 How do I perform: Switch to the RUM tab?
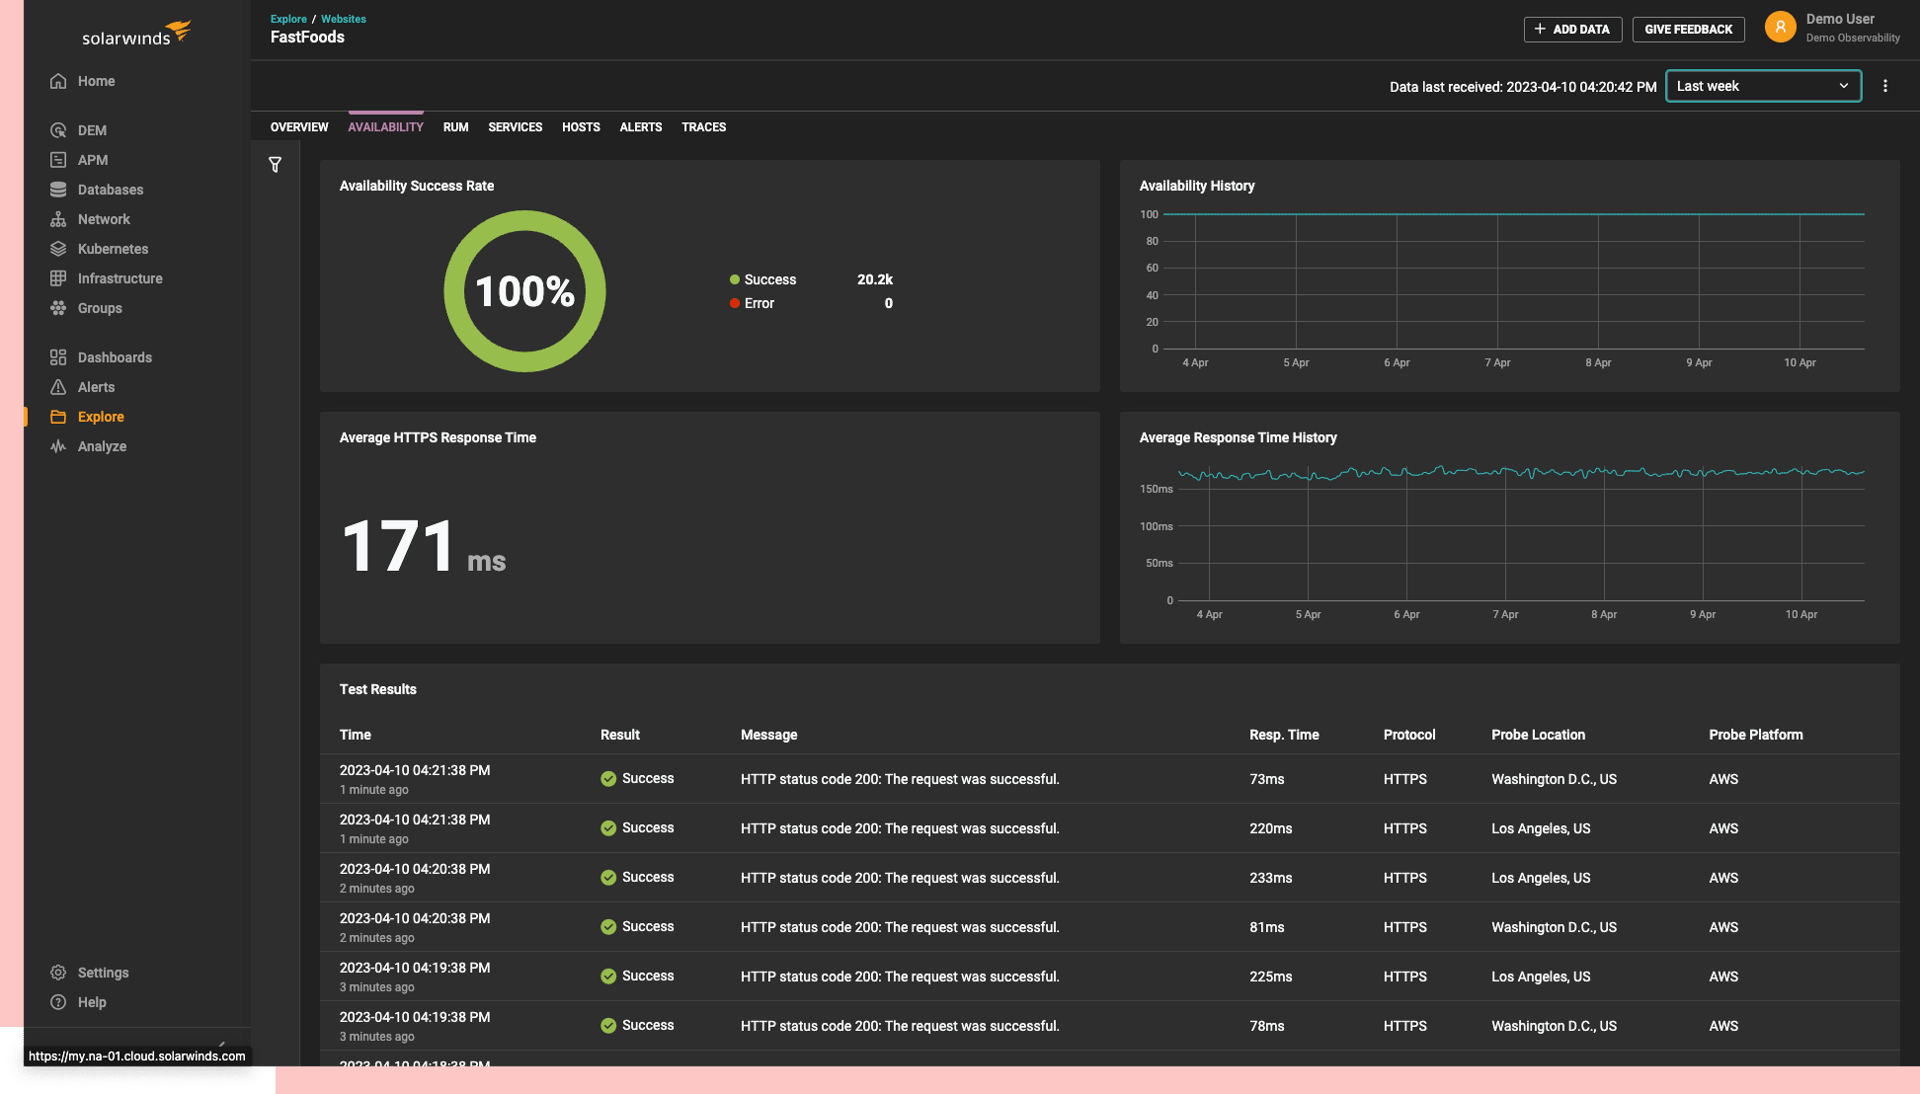point(455,127)
